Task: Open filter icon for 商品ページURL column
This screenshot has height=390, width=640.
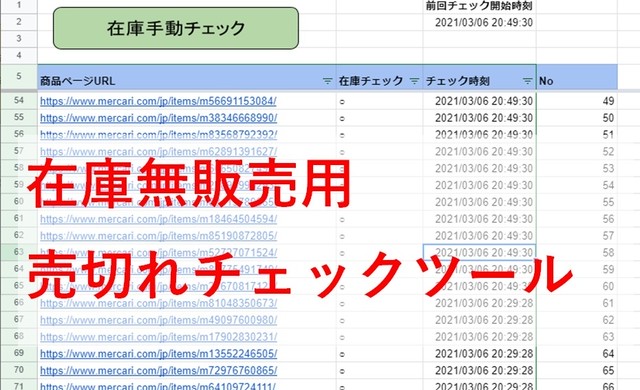Action: pyautogui.click(x=327, y=81)
